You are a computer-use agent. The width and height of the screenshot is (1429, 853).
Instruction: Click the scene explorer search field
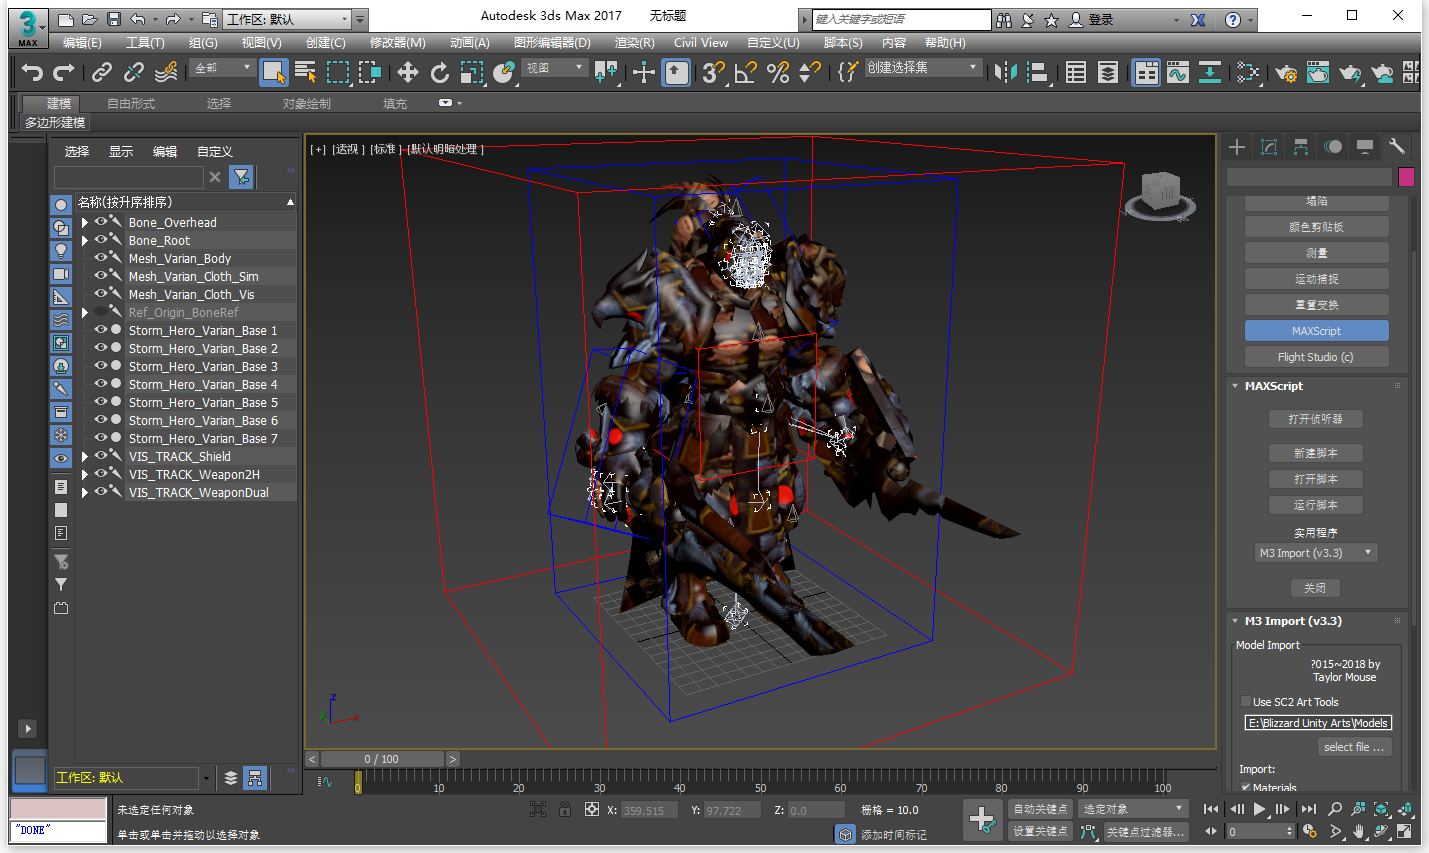[128, 177]
